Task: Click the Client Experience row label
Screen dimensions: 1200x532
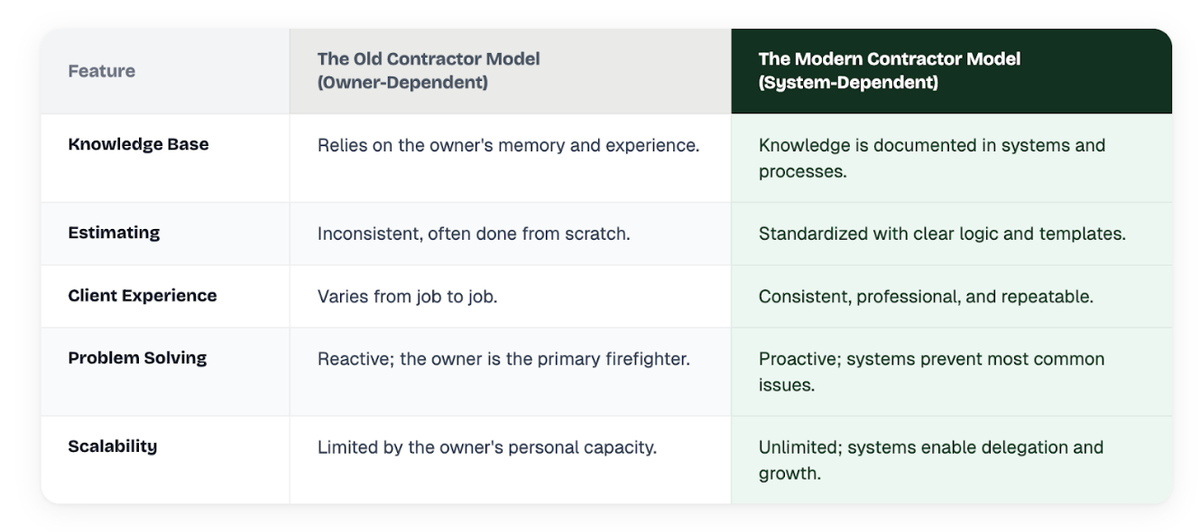Action: (x=142, y=295)
